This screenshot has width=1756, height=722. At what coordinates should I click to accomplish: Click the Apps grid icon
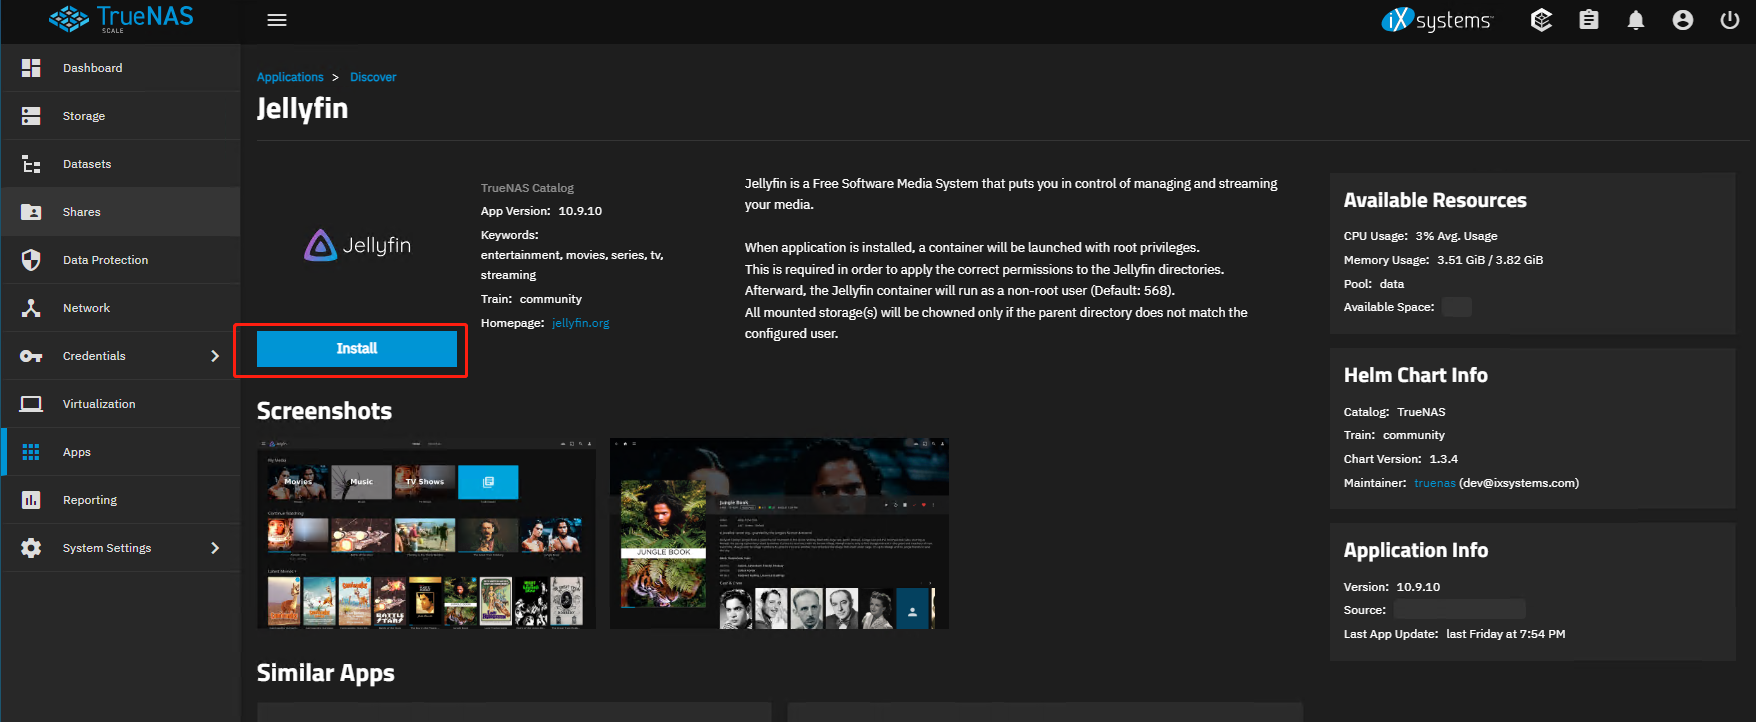pos(31,452)
